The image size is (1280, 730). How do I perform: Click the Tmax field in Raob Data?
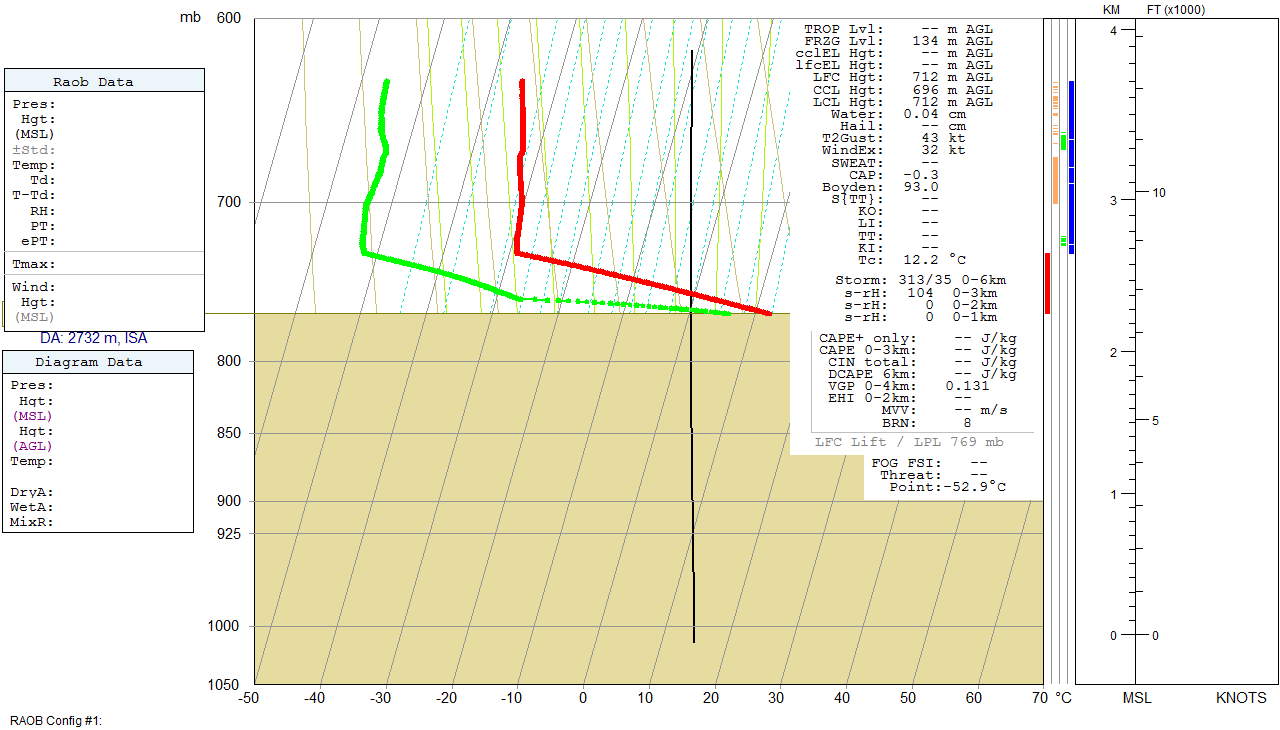pos(35,264)
